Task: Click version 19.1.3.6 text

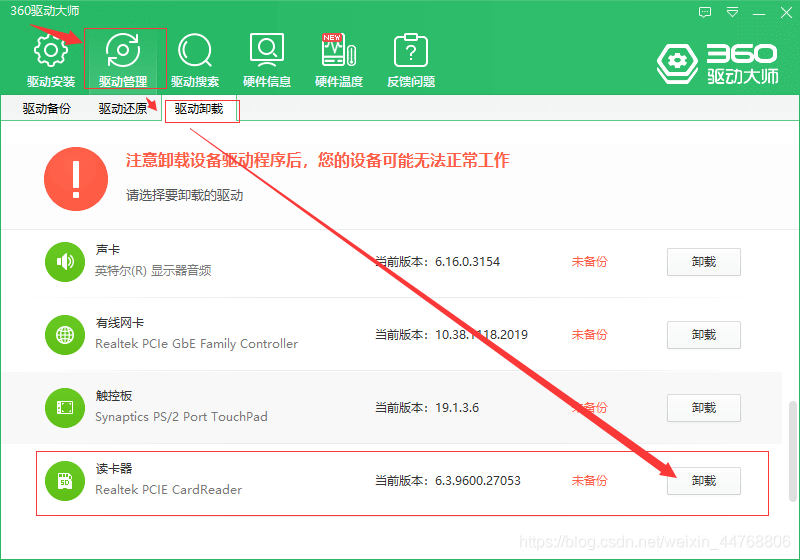Action: click(x=457, y=408)
